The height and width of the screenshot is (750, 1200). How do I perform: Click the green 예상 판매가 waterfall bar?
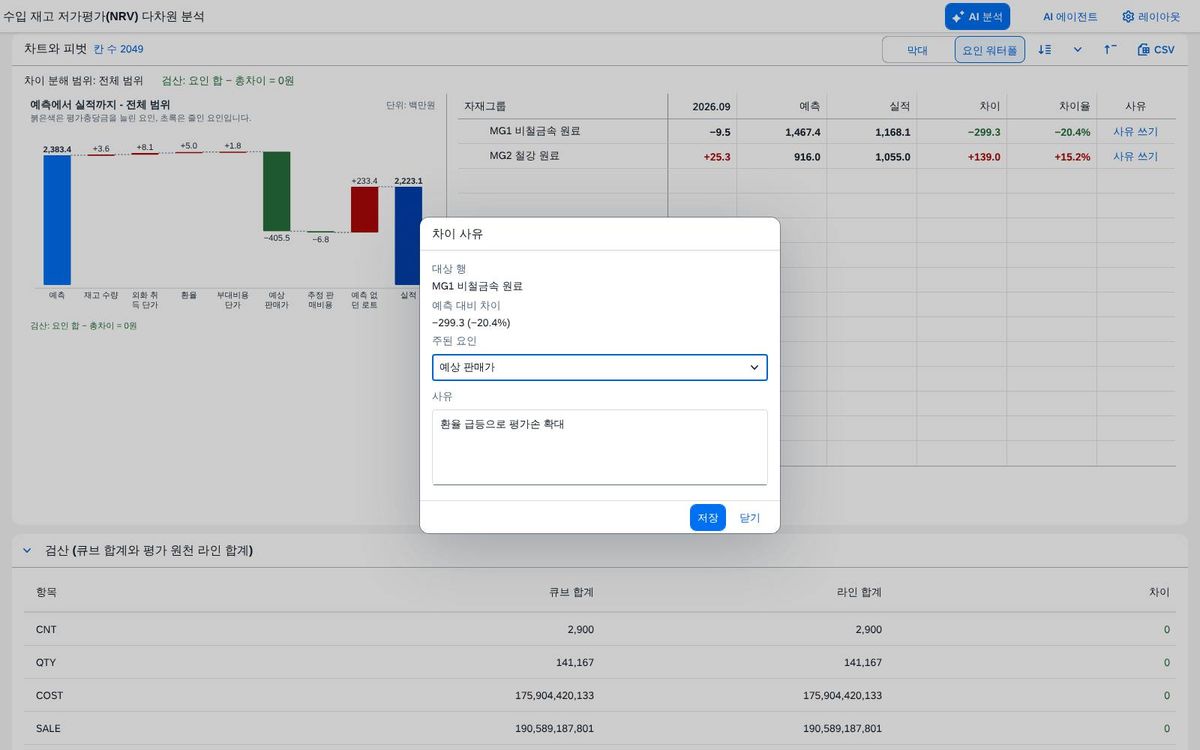[277, 191]
